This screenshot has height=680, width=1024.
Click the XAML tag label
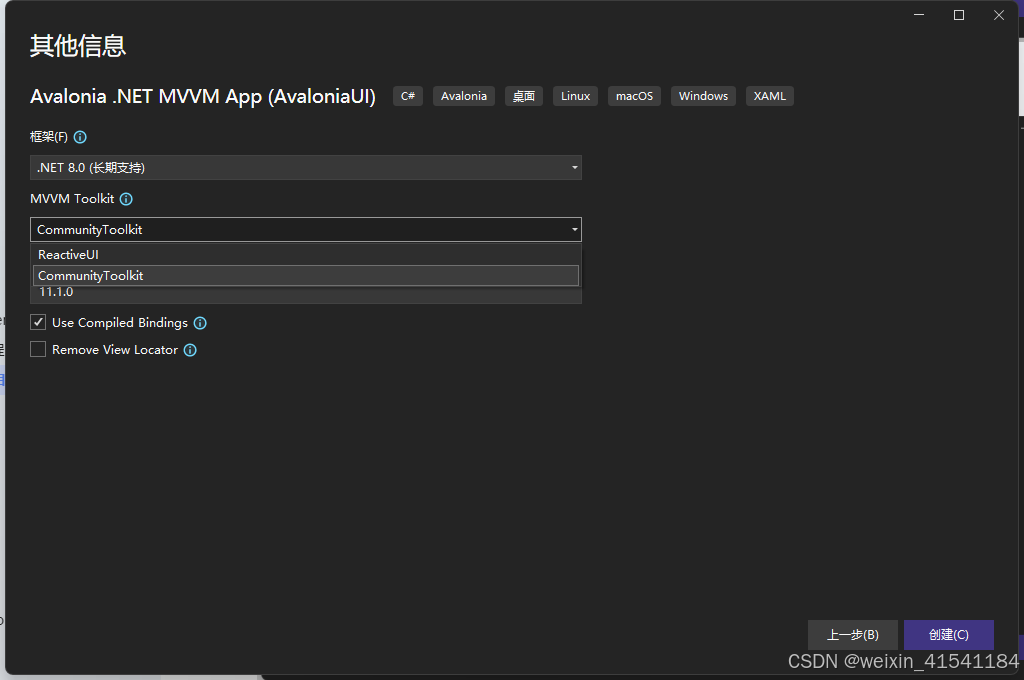[770, 96]
